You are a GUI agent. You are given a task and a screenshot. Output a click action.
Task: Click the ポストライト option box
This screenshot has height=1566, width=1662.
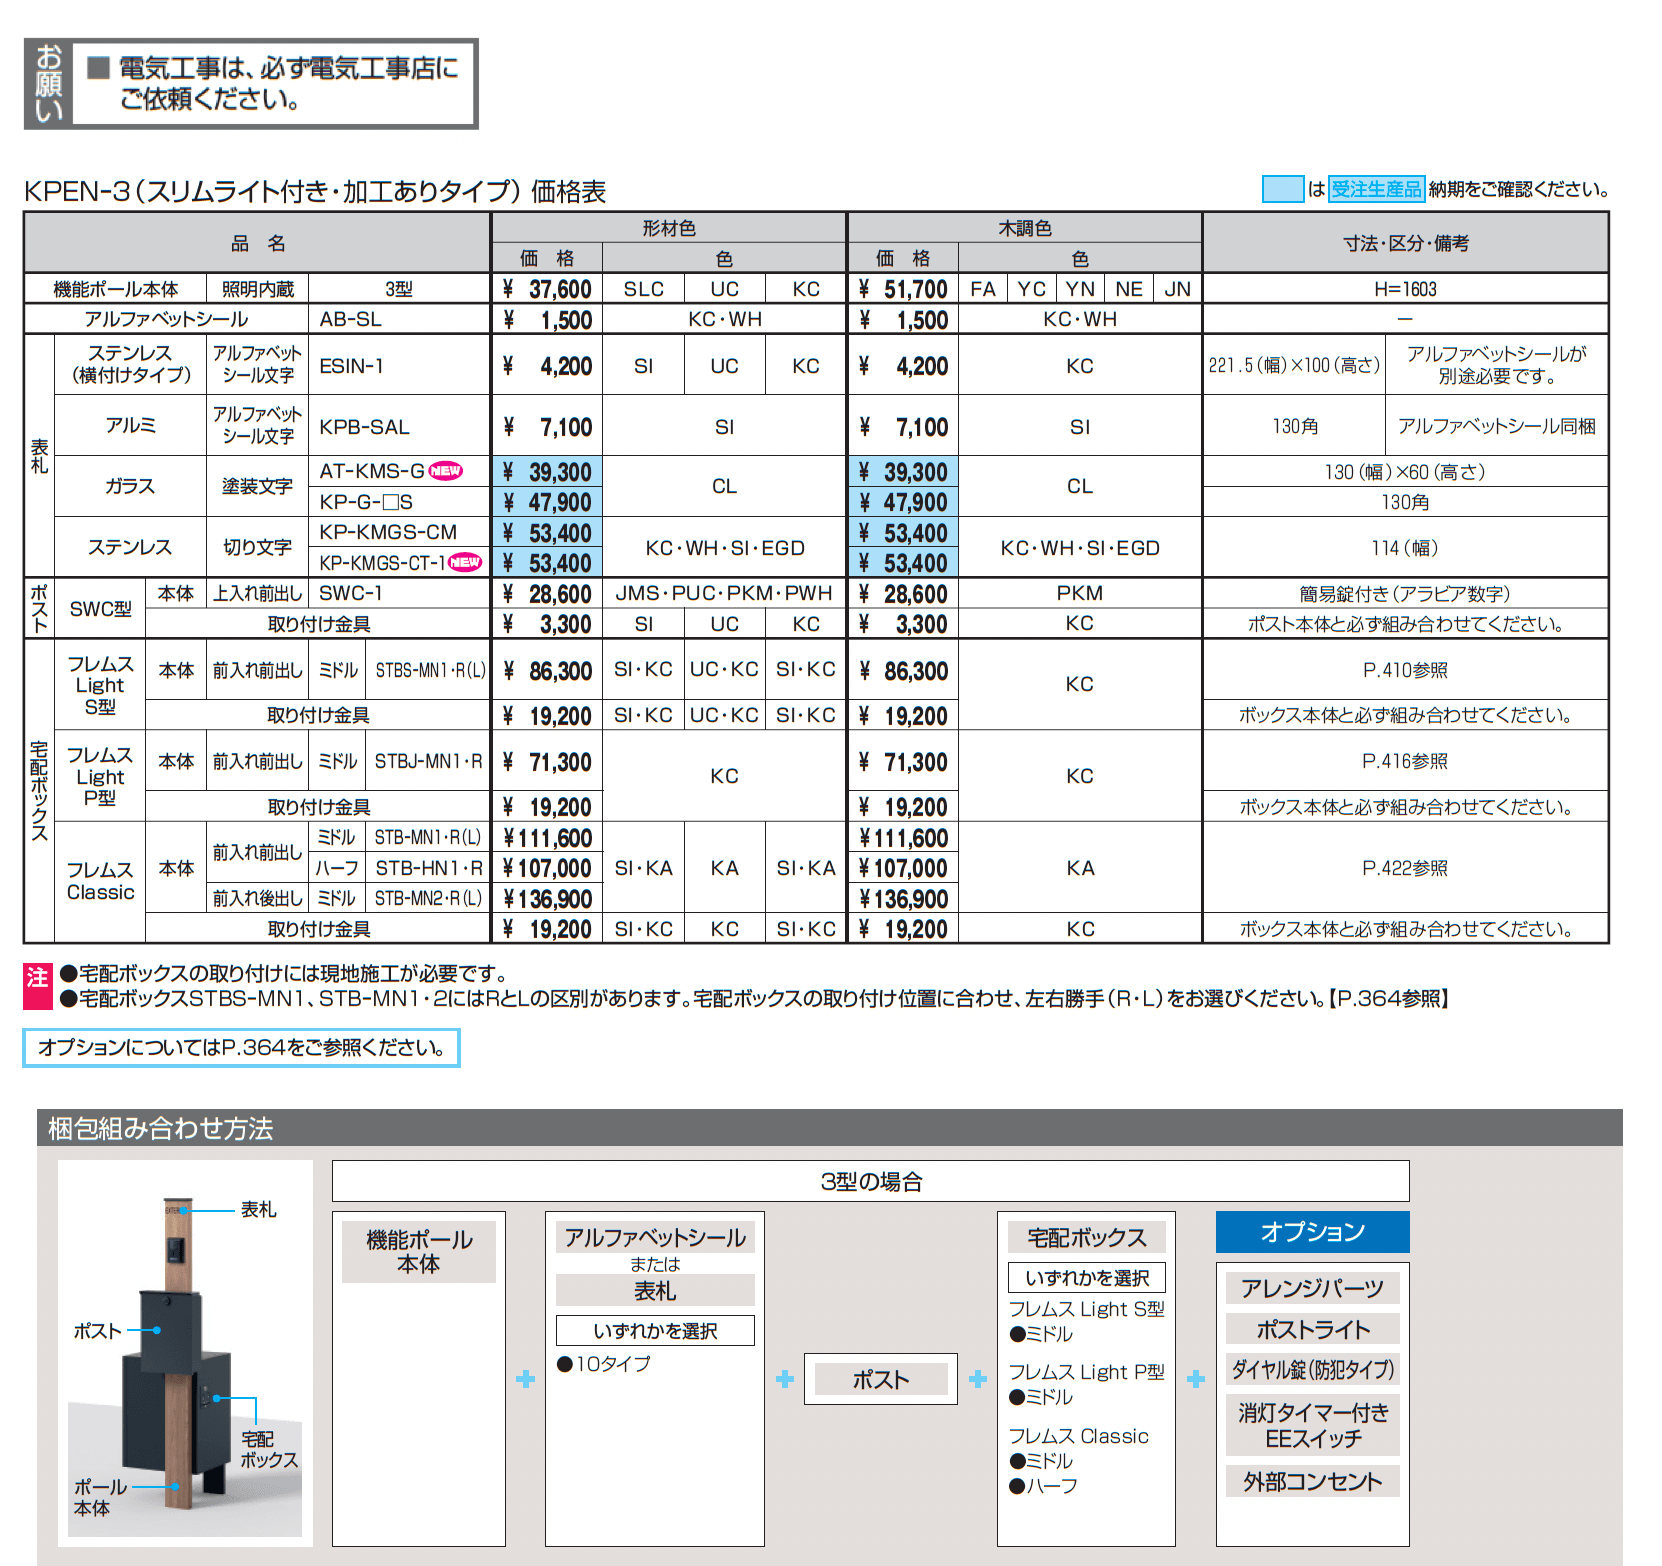[x=1312, y=1329]
